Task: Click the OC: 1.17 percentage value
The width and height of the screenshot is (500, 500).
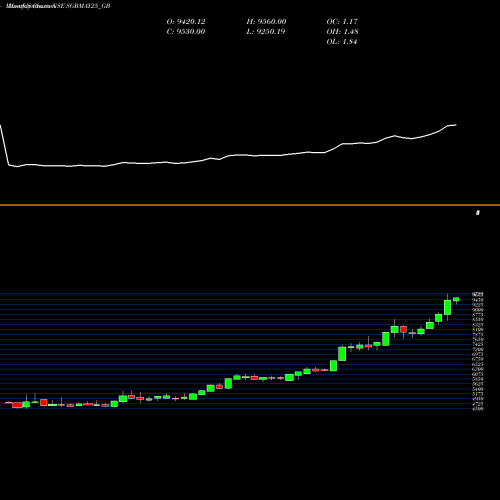Action: point(342,22)
